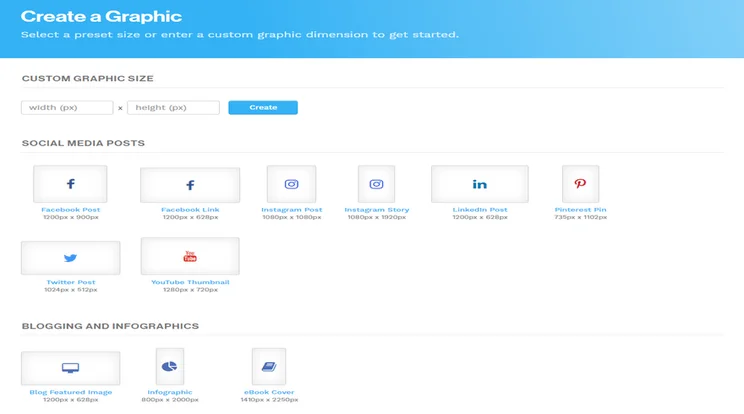Select the Instagram Story preset icon
744x414 pixels.
point(376,184)
